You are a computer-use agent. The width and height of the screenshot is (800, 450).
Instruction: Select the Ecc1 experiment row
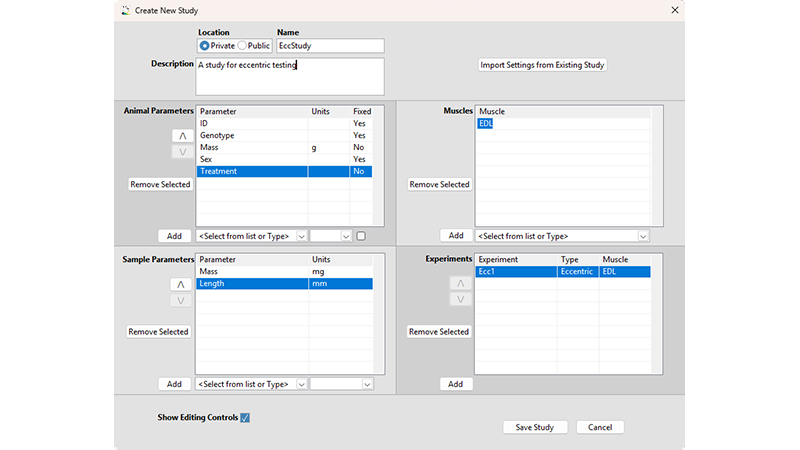(x=515, y=271)
